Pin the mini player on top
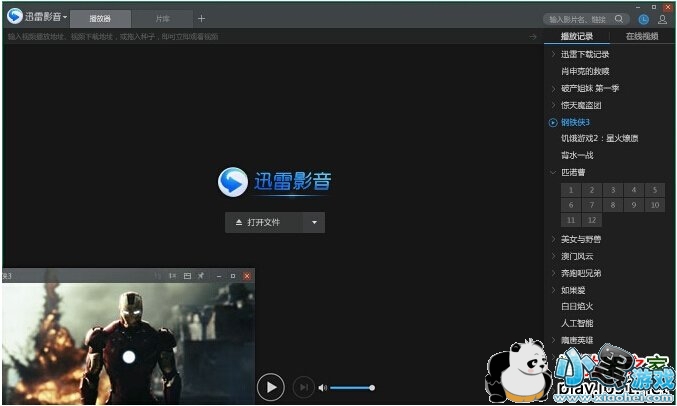 pos(201,276)
